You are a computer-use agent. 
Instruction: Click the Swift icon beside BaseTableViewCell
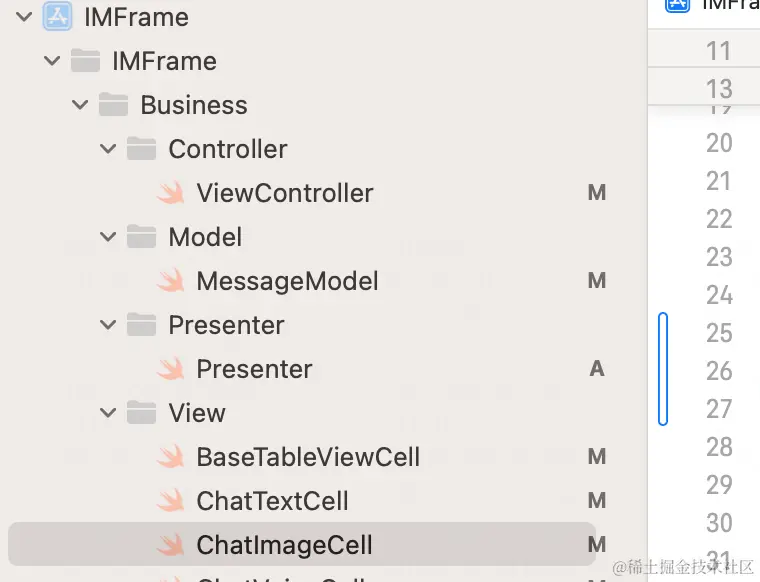click(171, 457)
